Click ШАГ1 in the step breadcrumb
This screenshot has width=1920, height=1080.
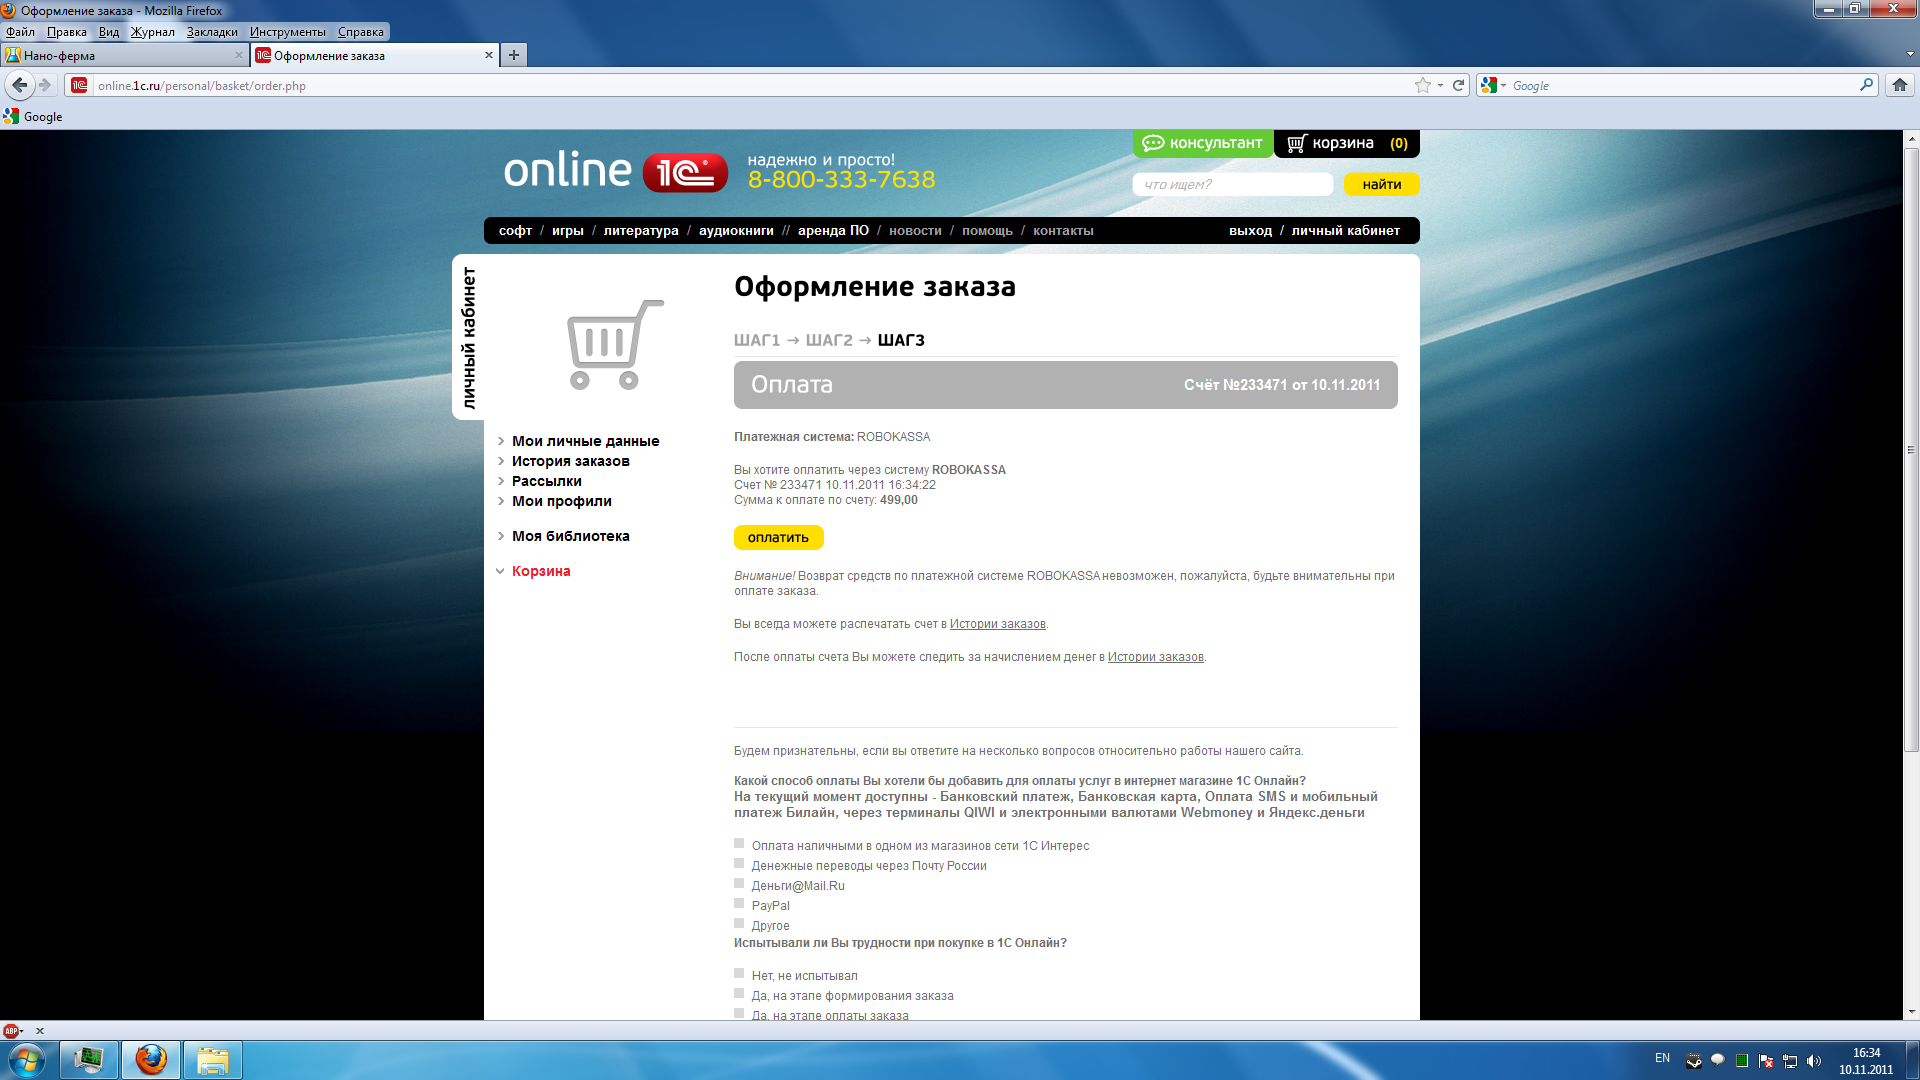(x=757, y=340)
